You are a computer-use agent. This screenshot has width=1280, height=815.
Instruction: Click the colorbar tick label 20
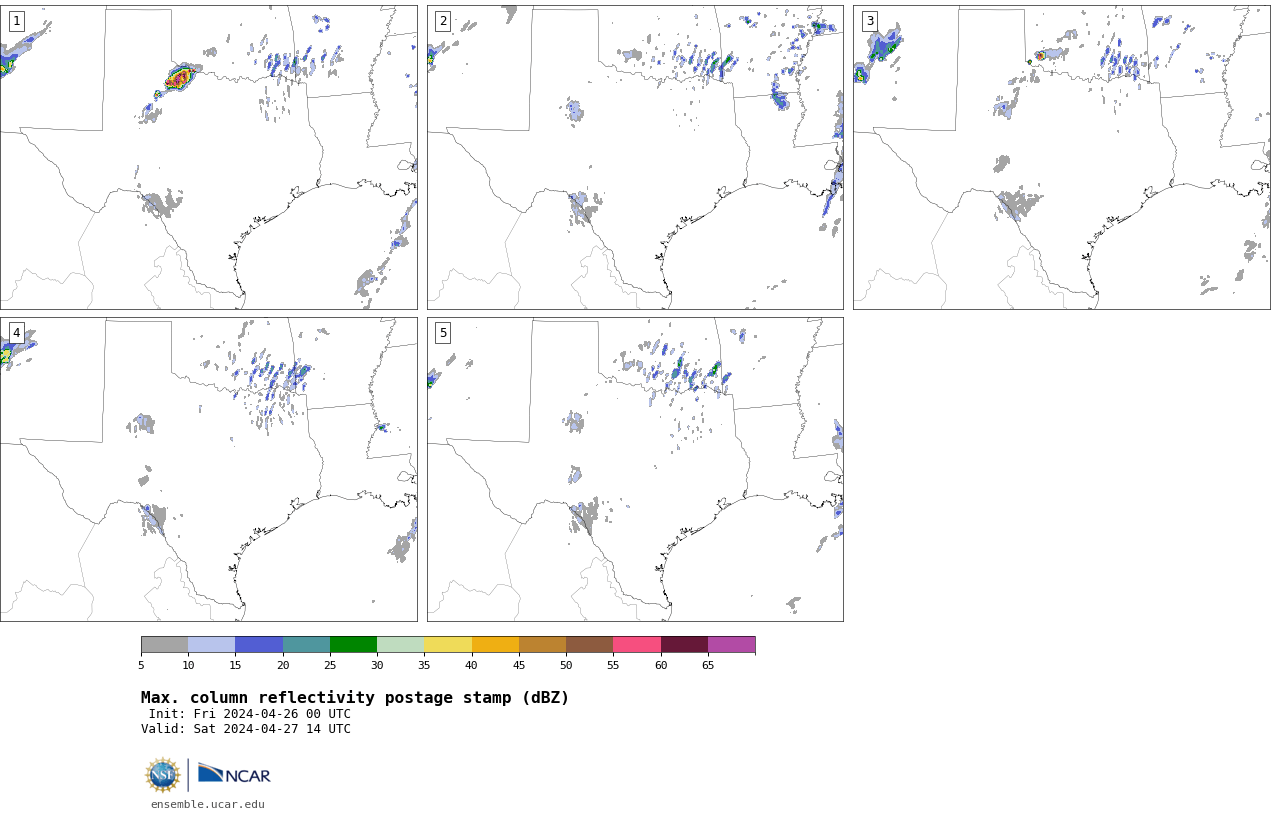pos(283,665)
